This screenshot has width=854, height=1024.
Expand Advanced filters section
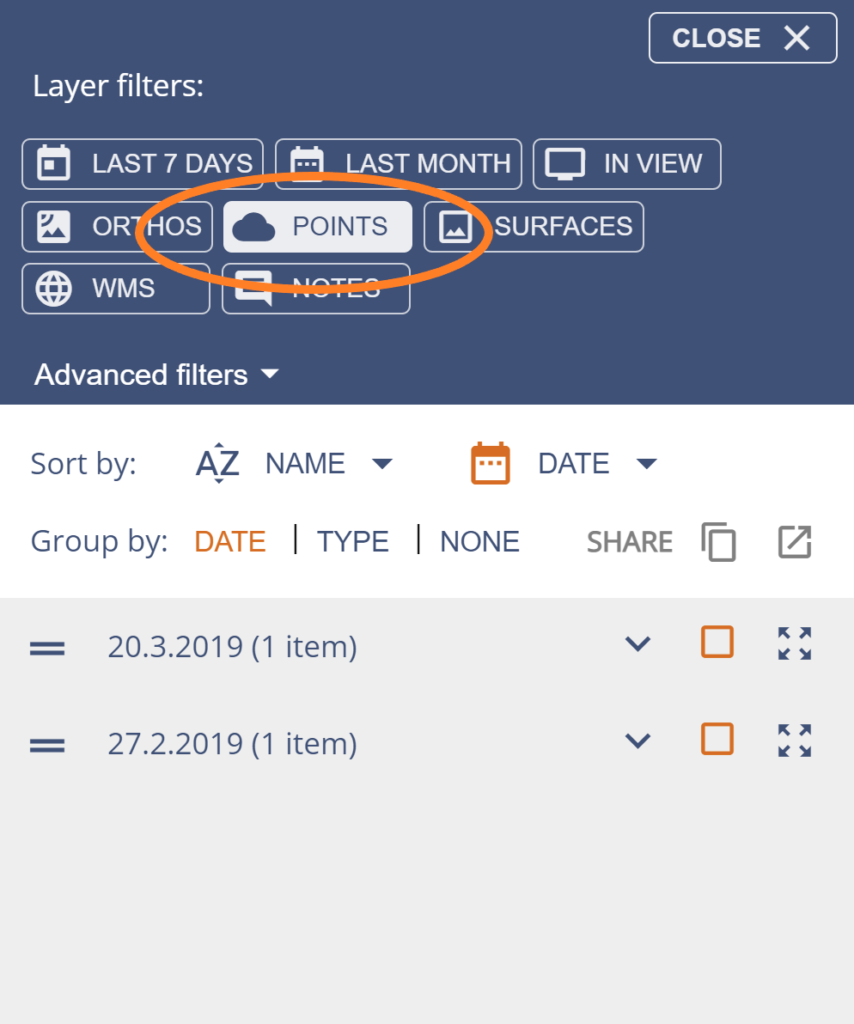[x=157, y=374]
